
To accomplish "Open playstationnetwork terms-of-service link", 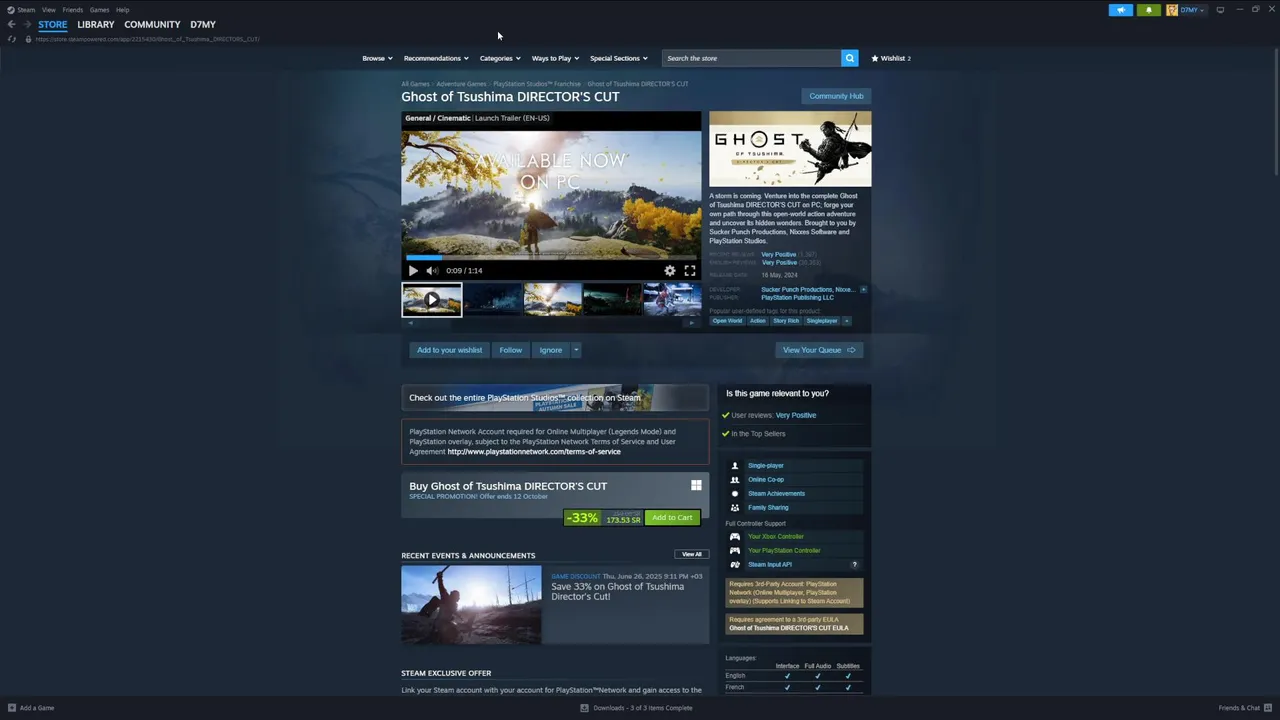I will click(534, 451).
